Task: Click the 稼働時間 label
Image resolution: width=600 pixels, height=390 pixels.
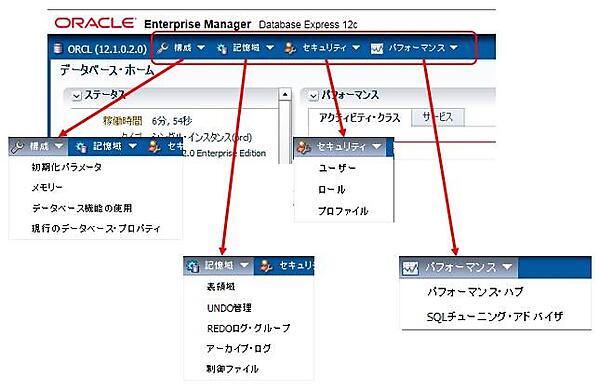Action: (x=122, y=121)
